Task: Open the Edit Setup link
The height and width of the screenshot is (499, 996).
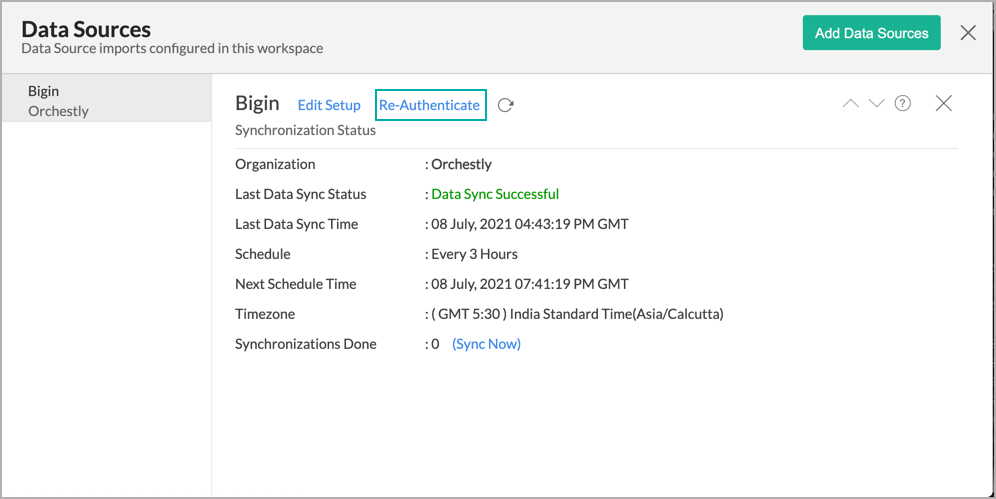Action: (x=329, y=105)
